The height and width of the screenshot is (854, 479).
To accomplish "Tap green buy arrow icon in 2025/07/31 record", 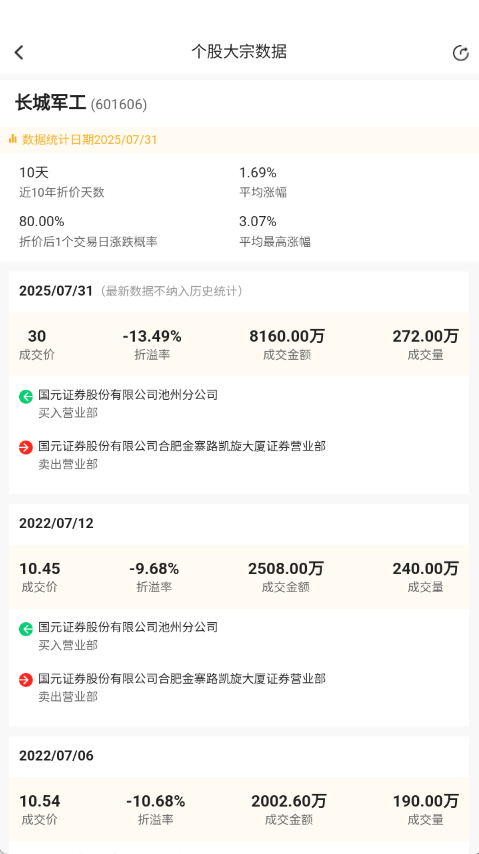I will point(26,396).
